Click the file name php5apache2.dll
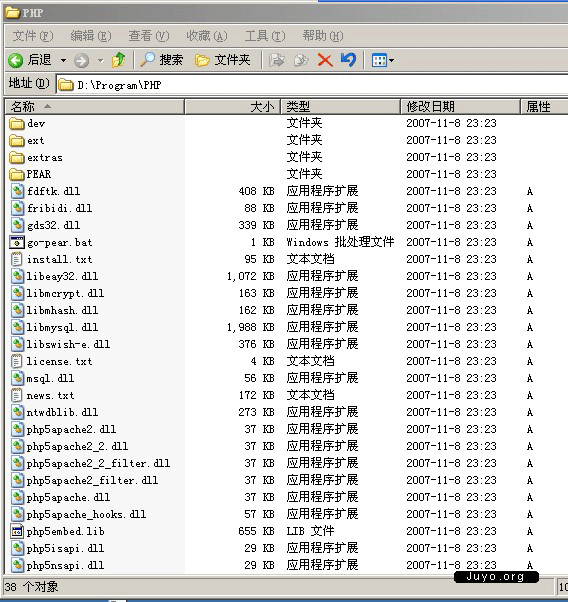This screenshot has width=568, height=602. click(71, 429)
